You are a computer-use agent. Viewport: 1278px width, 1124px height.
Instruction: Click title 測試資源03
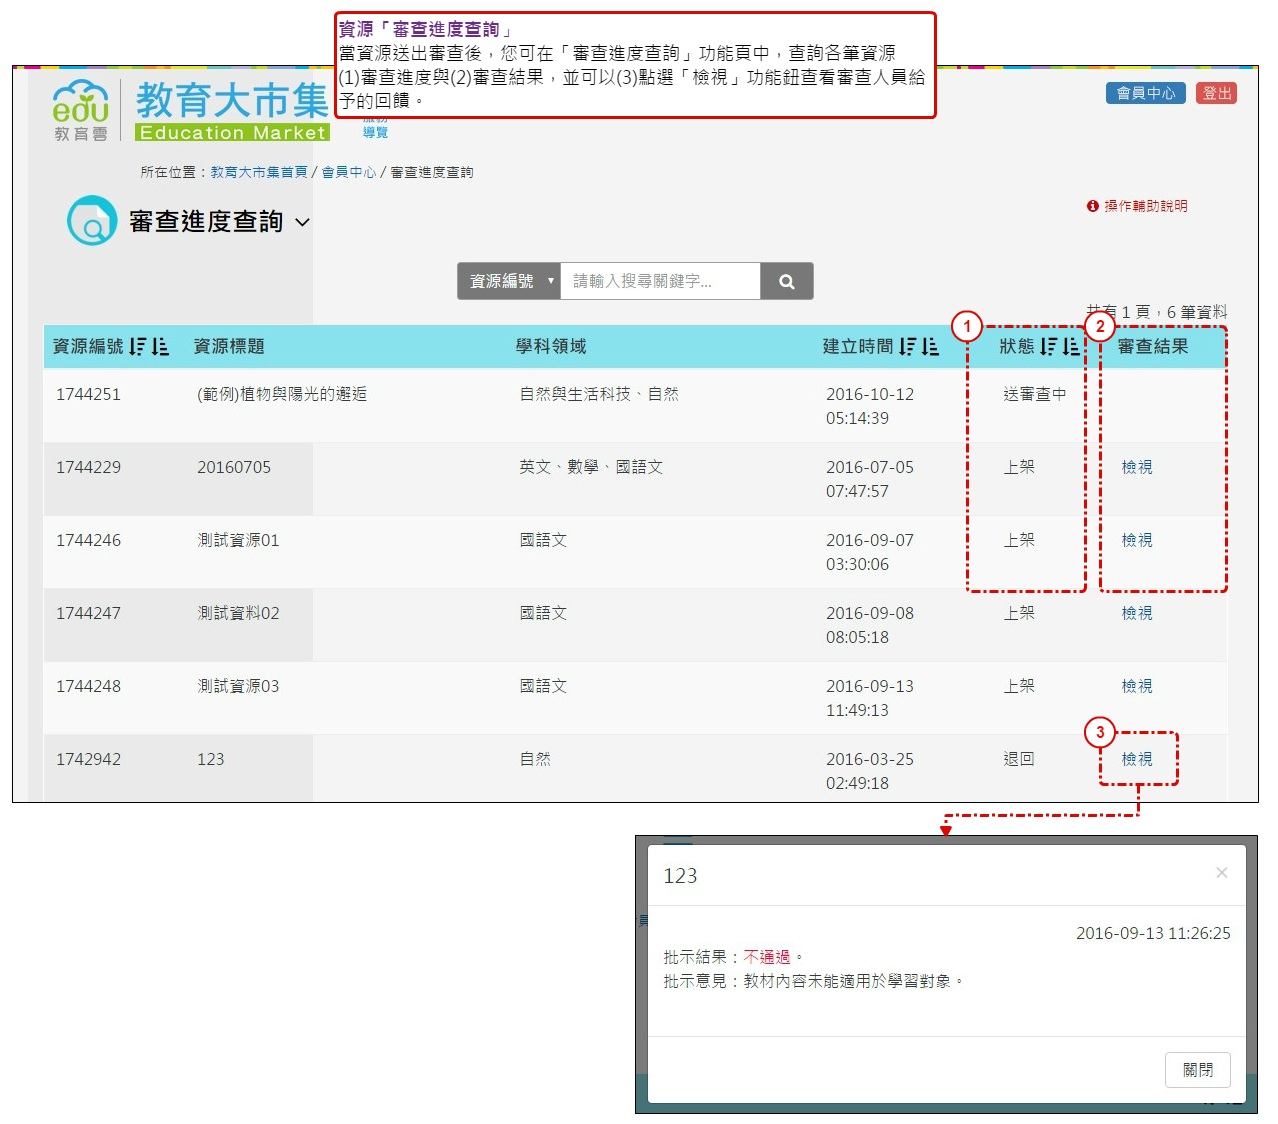pyautogui.click(x=238, y=686)
